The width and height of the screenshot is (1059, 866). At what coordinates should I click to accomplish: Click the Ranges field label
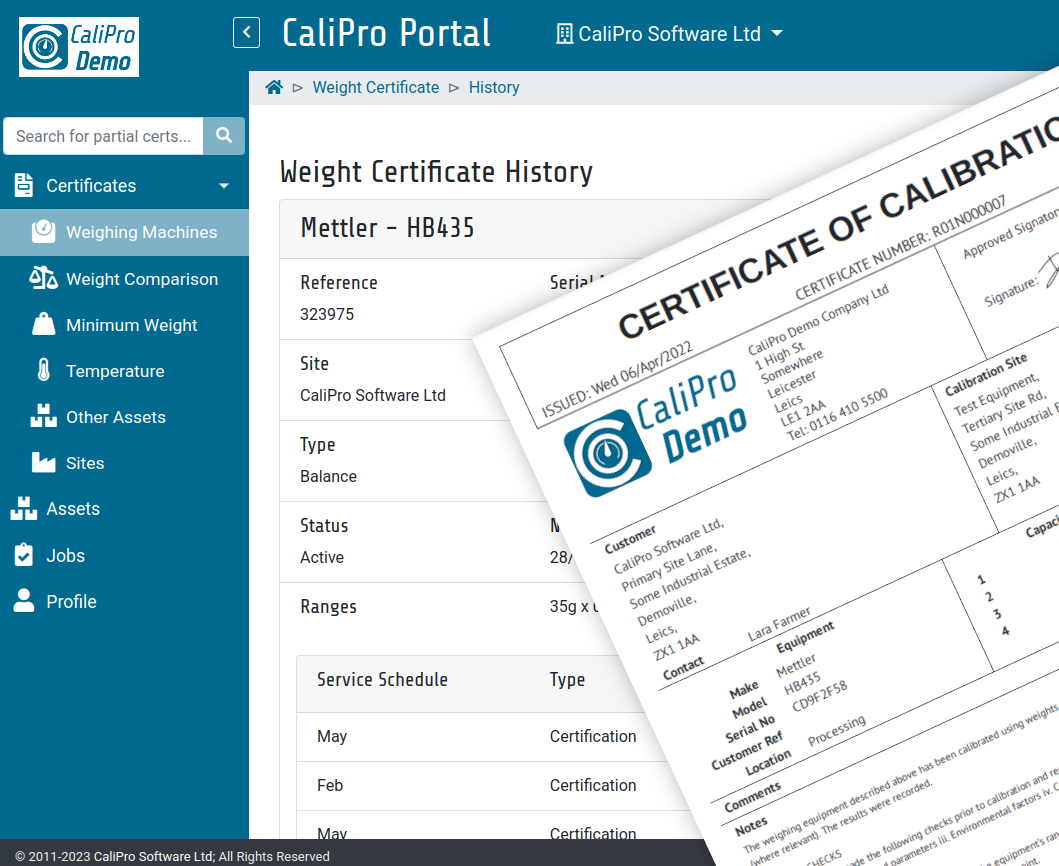[328, 607]
